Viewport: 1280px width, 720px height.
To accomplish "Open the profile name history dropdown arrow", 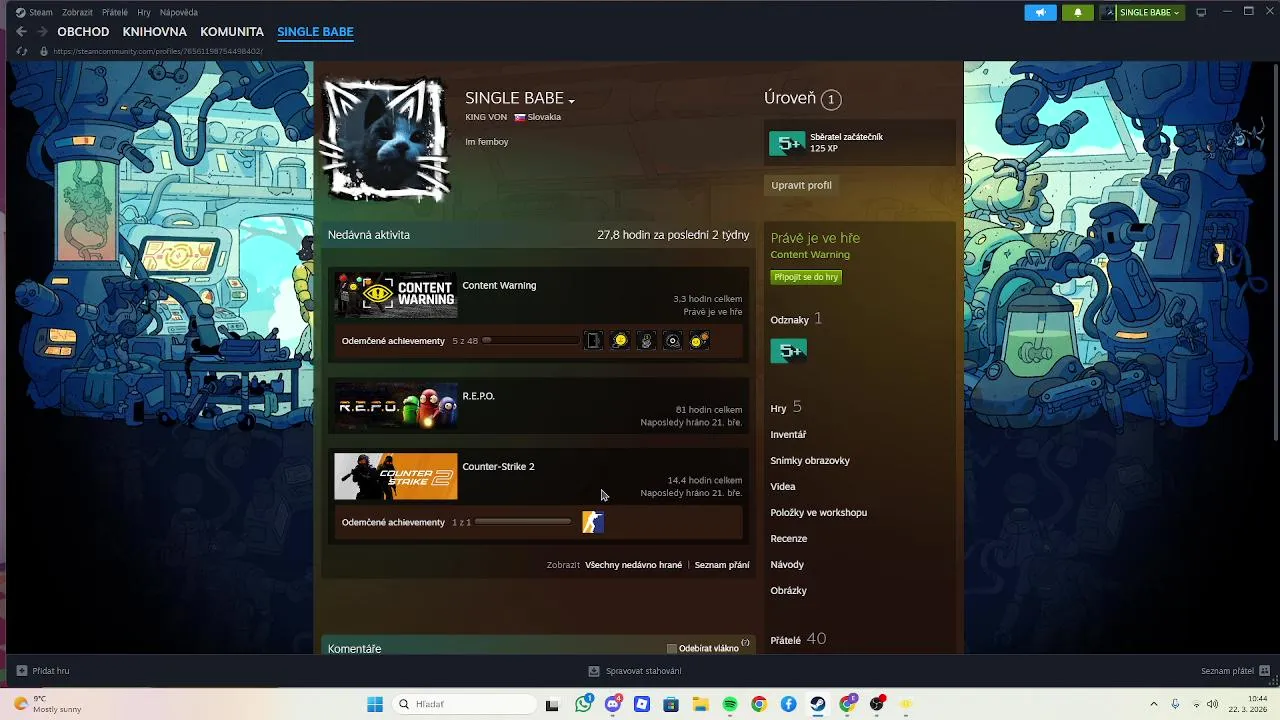I will click(x=571, y=101).
